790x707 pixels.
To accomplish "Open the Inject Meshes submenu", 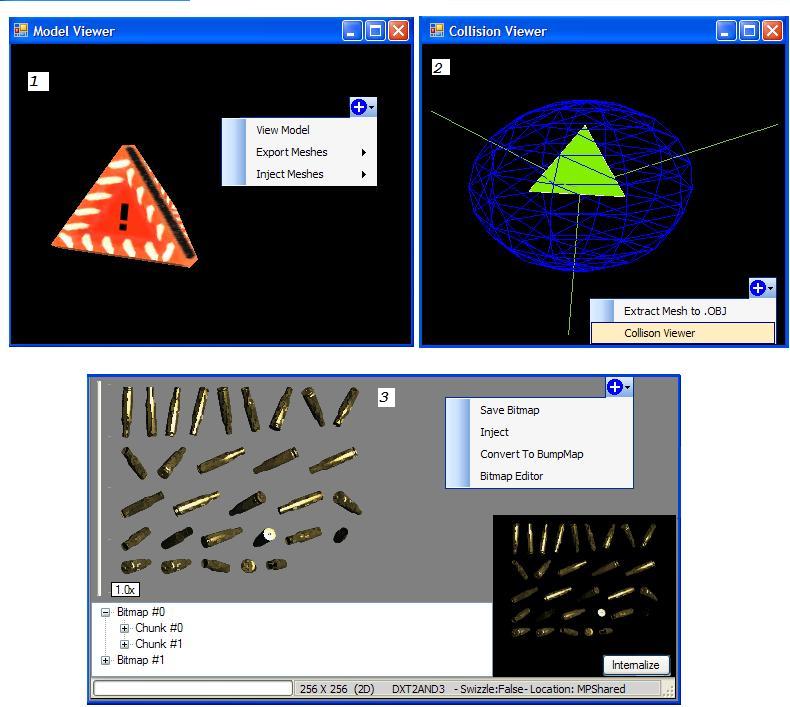I will tap(290, 174).
